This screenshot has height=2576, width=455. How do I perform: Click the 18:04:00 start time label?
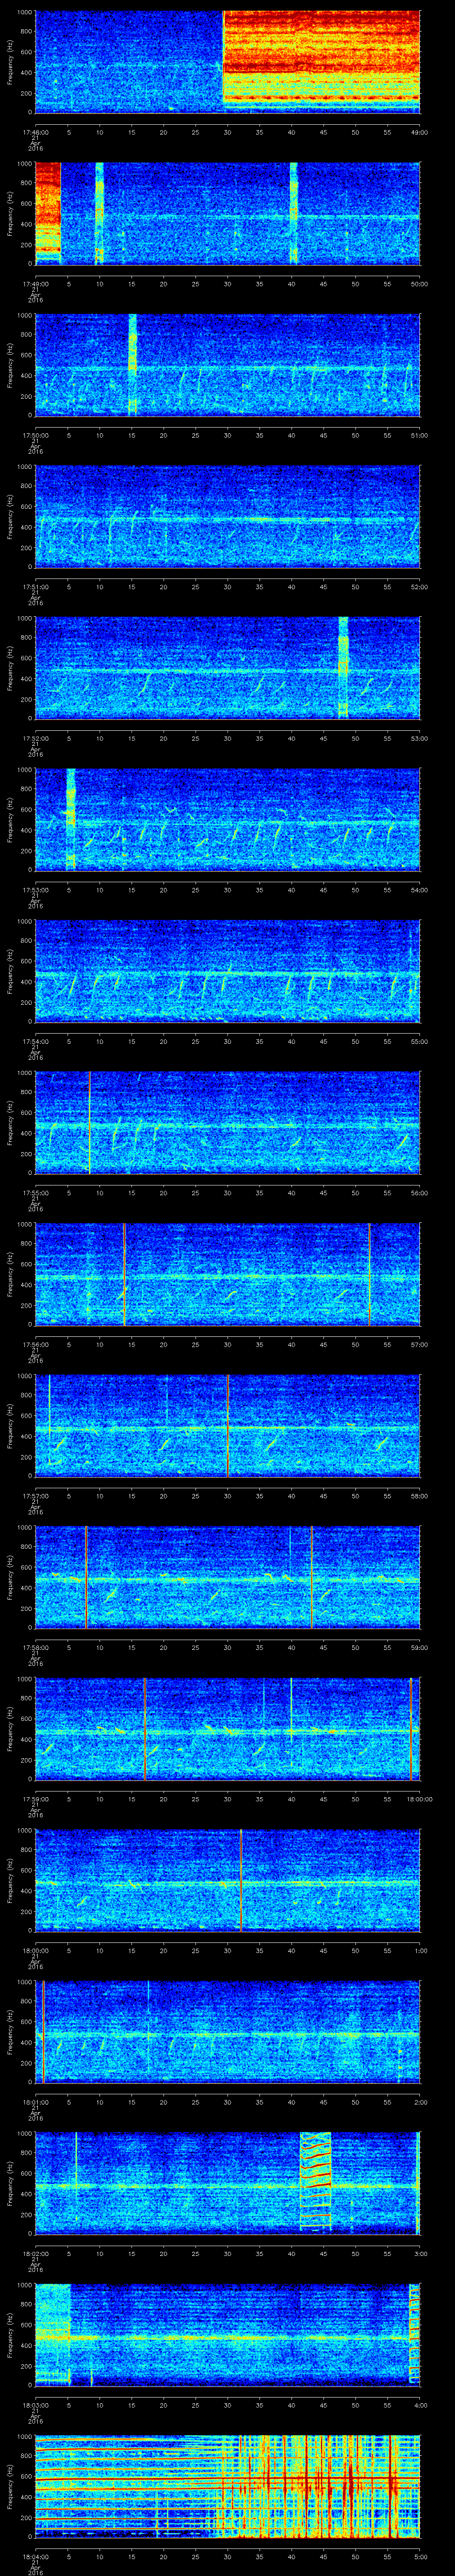(35, 2557)
